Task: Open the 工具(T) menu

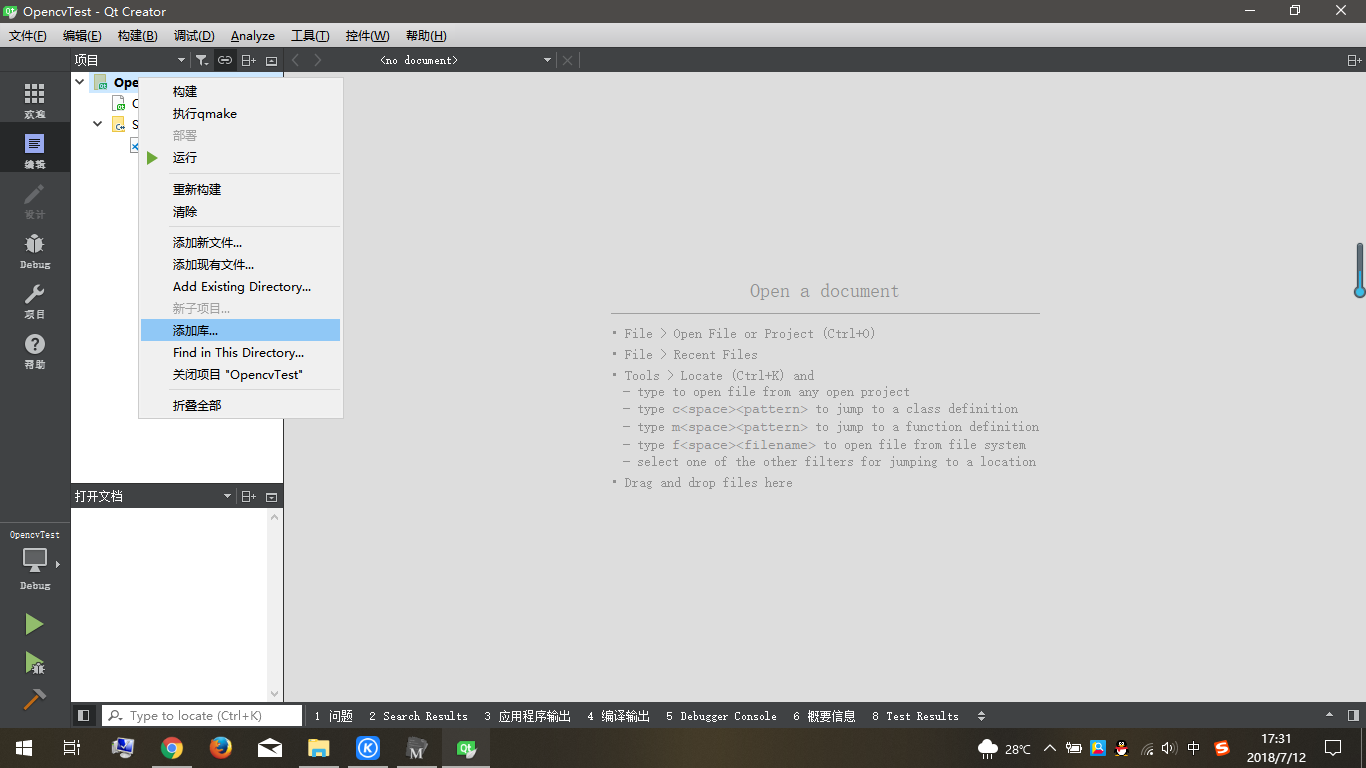Action: pyautogui.click(x=310, y=35)
